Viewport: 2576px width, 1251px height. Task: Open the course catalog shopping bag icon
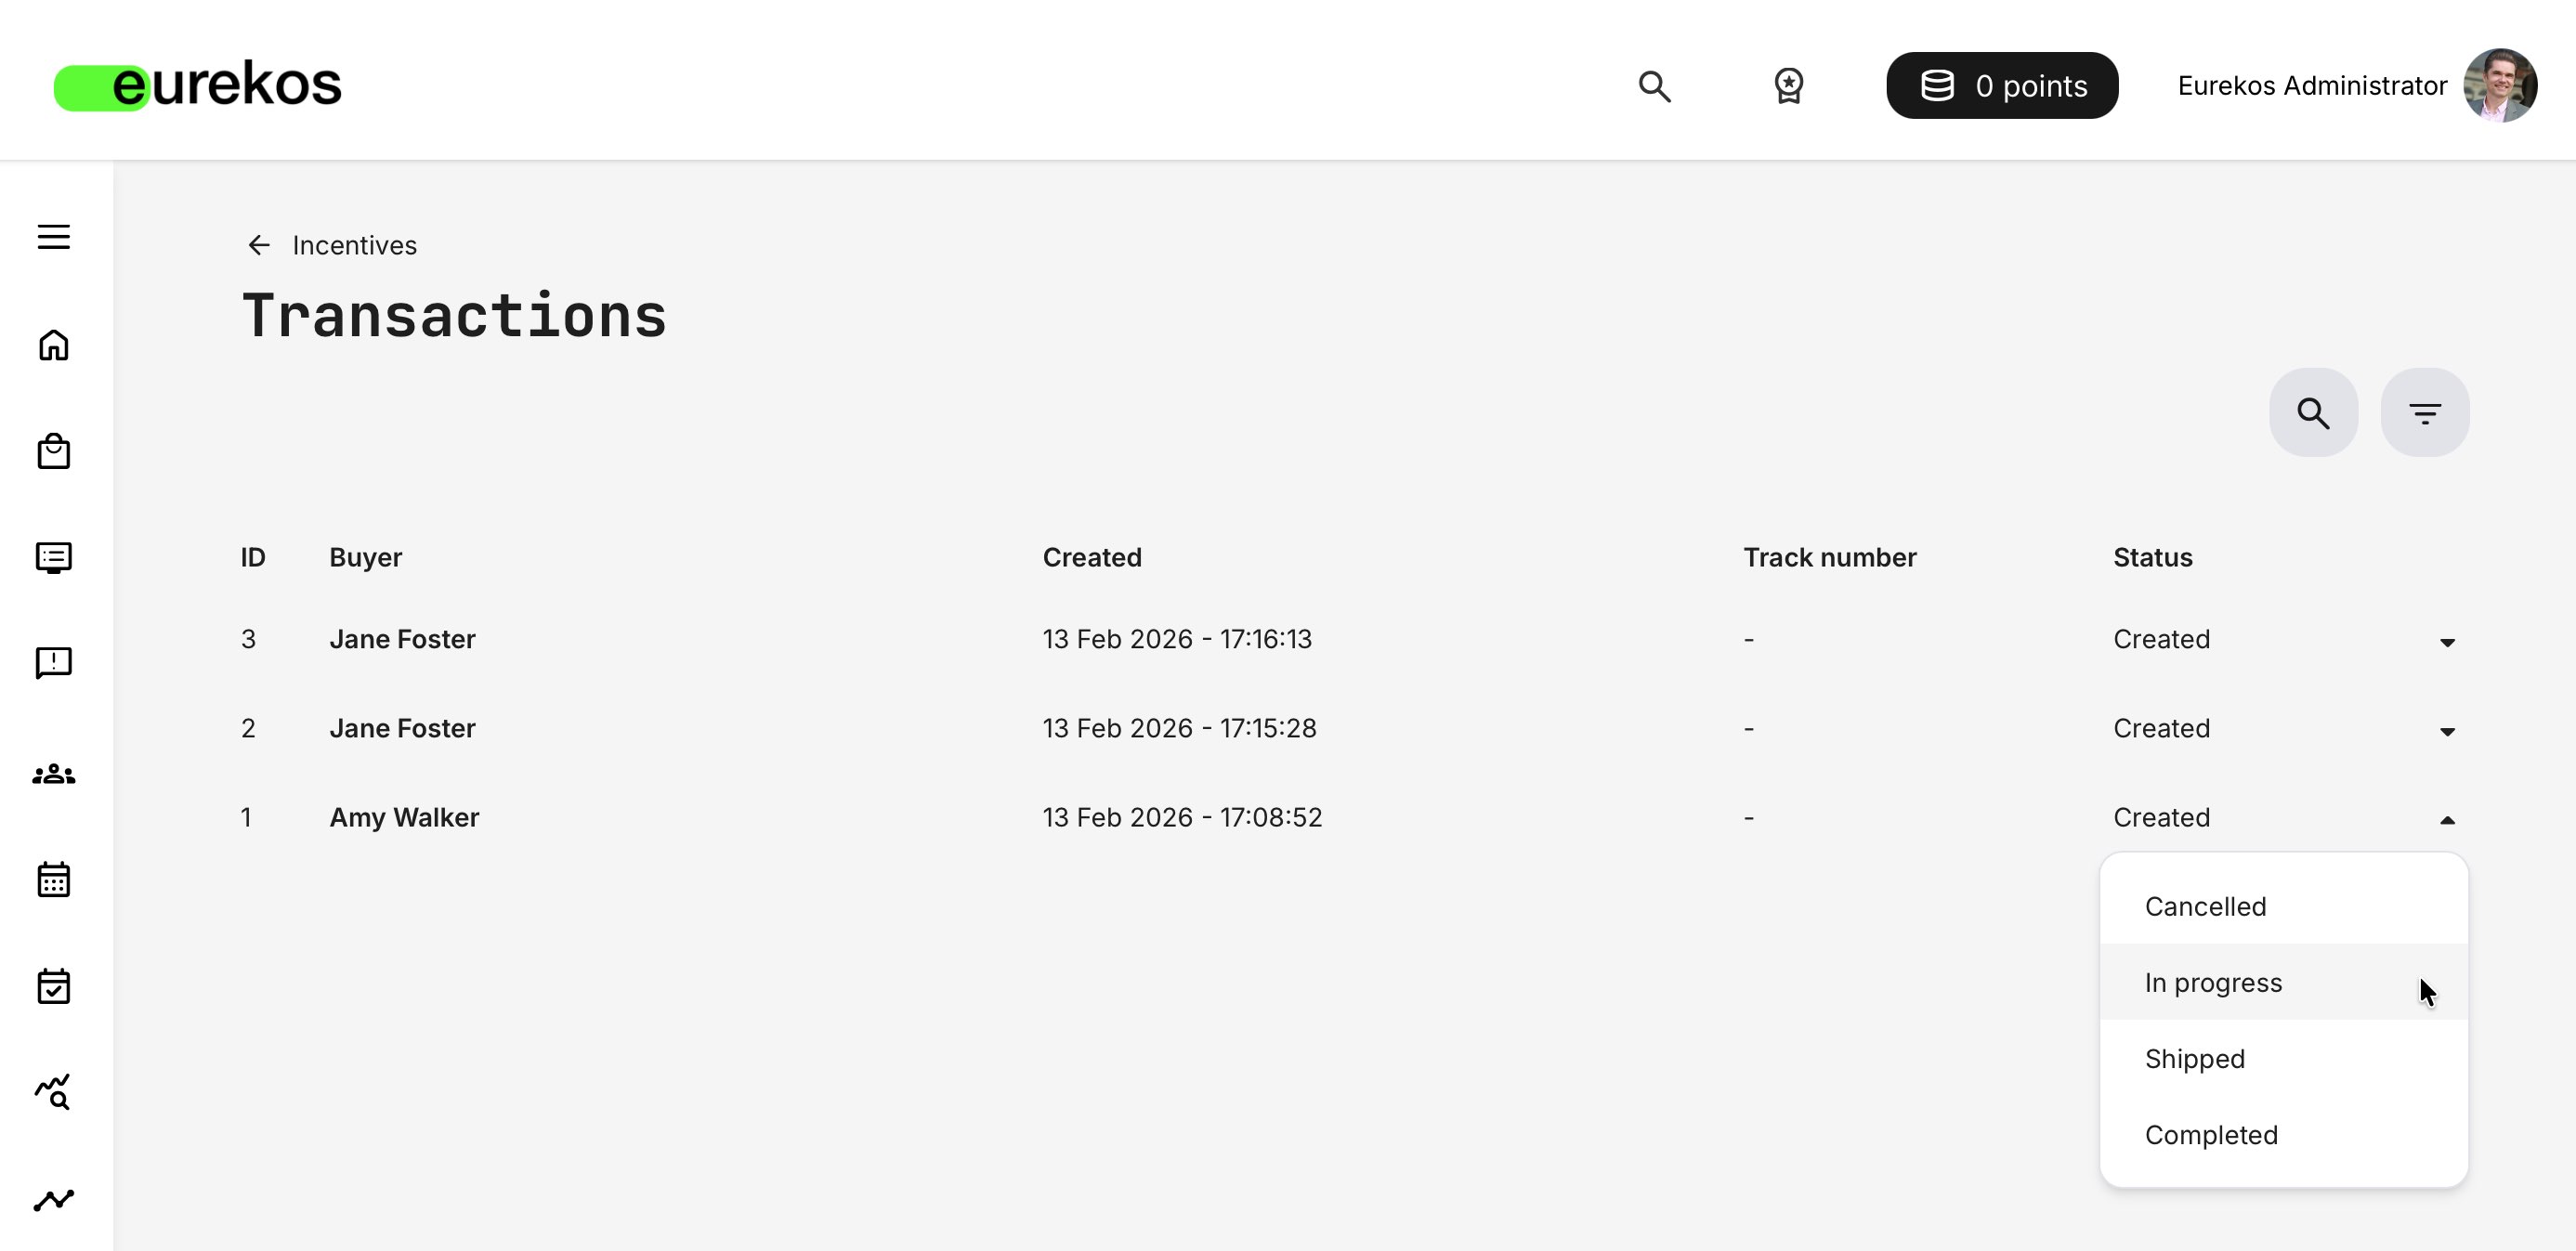click(x=53, y=451)
